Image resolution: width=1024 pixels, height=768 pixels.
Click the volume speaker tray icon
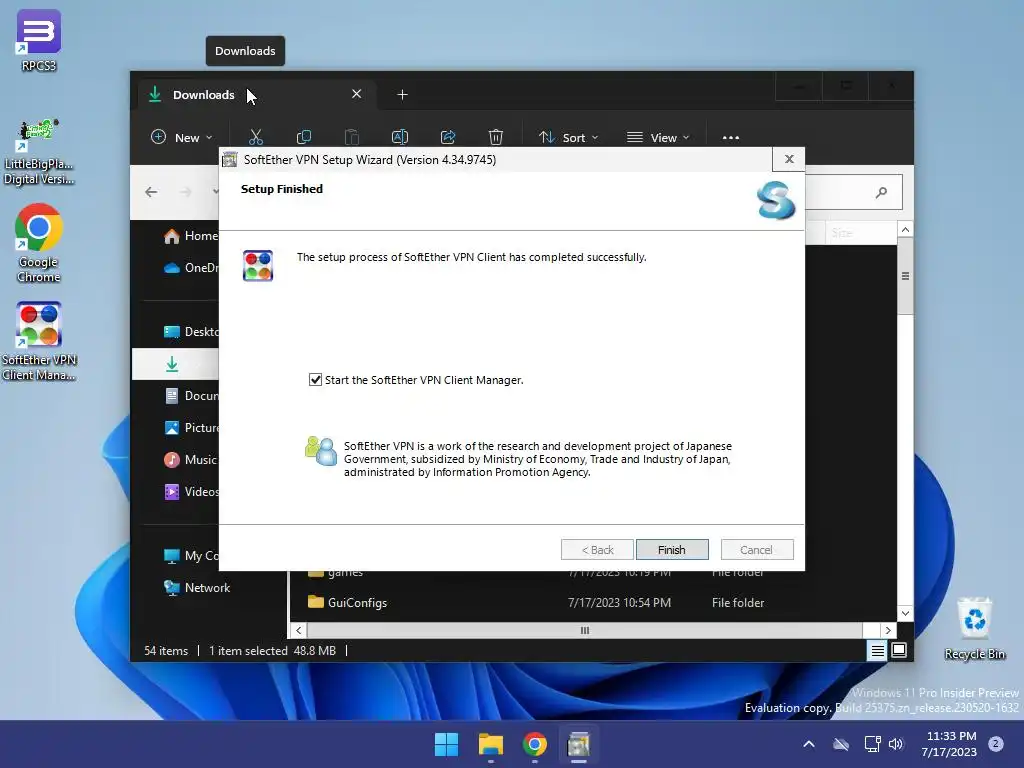[x=896, y=744]
